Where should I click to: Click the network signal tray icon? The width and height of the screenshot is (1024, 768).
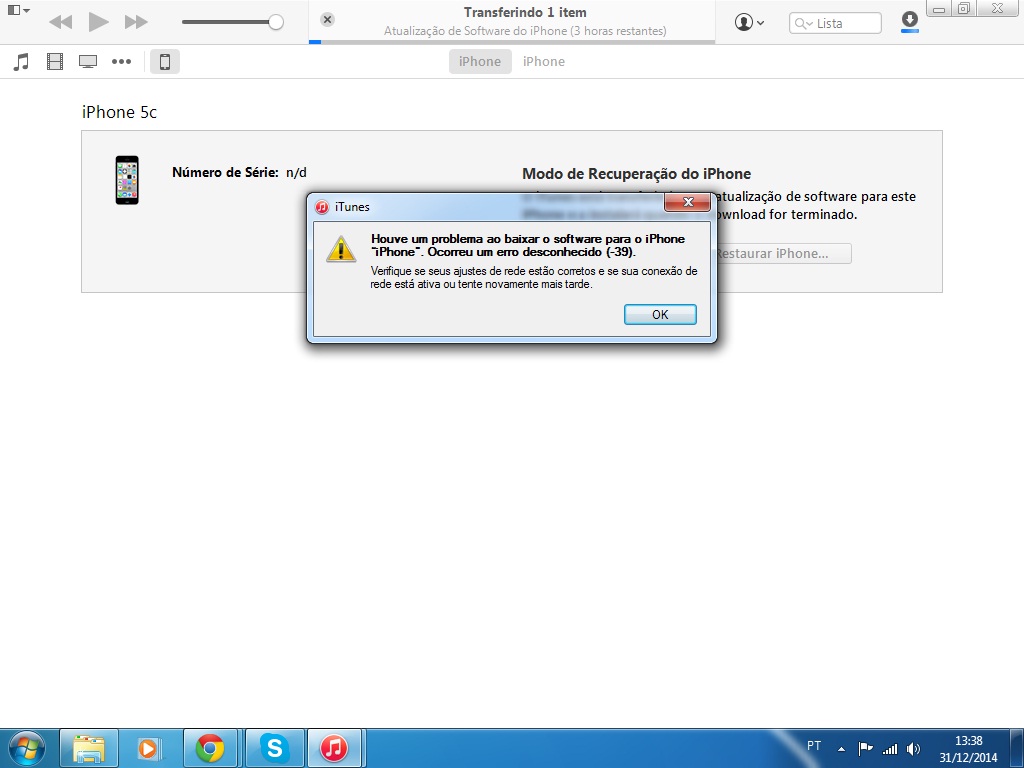pos(890,749)
